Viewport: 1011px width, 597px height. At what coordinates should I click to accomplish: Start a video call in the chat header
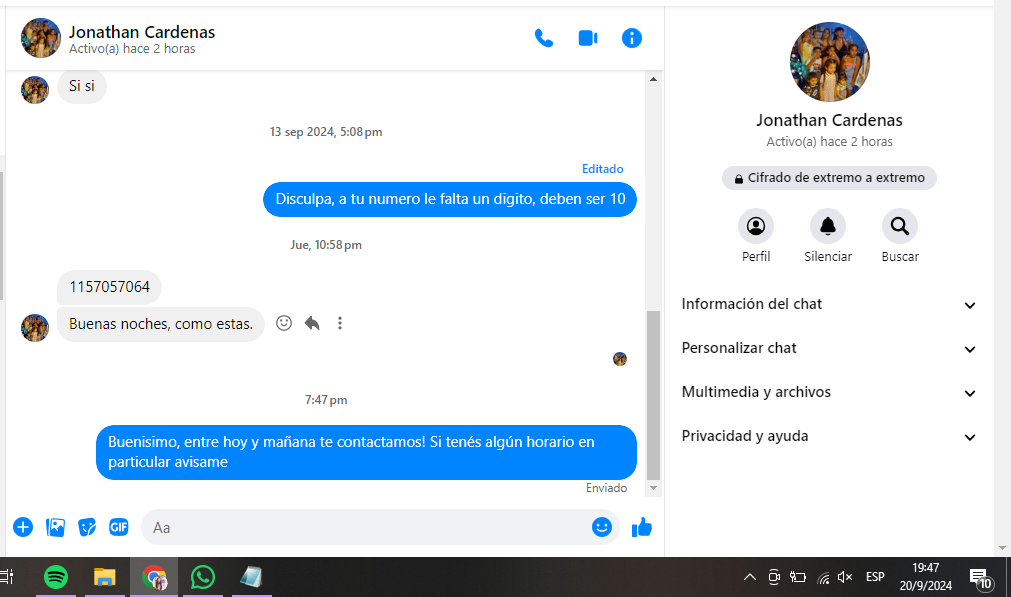tap(587, 39)
